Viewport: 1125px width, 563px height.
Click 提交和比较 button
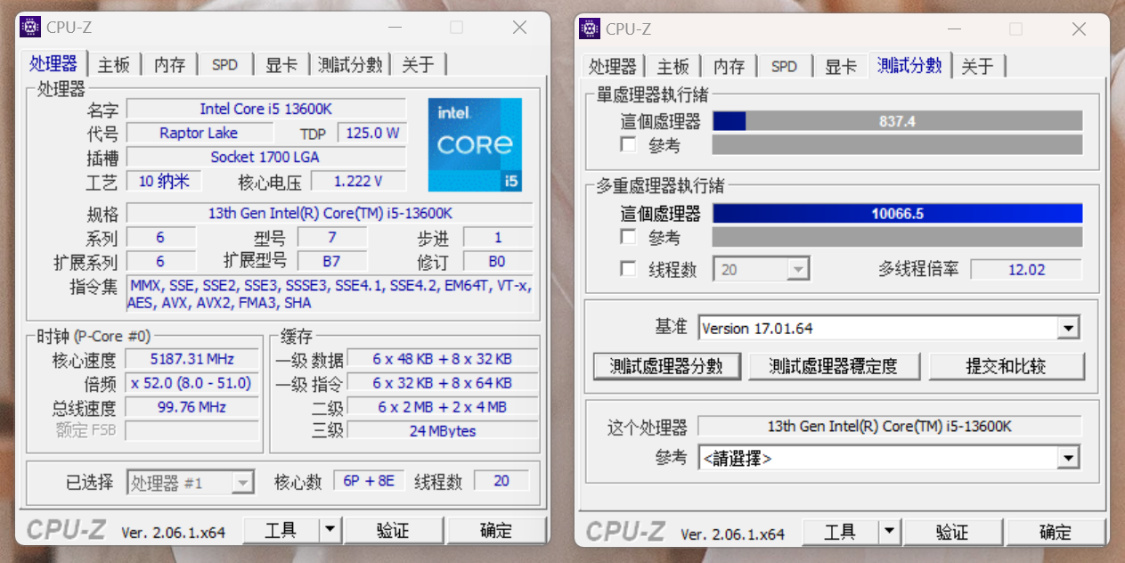(x=1006, y=366)
